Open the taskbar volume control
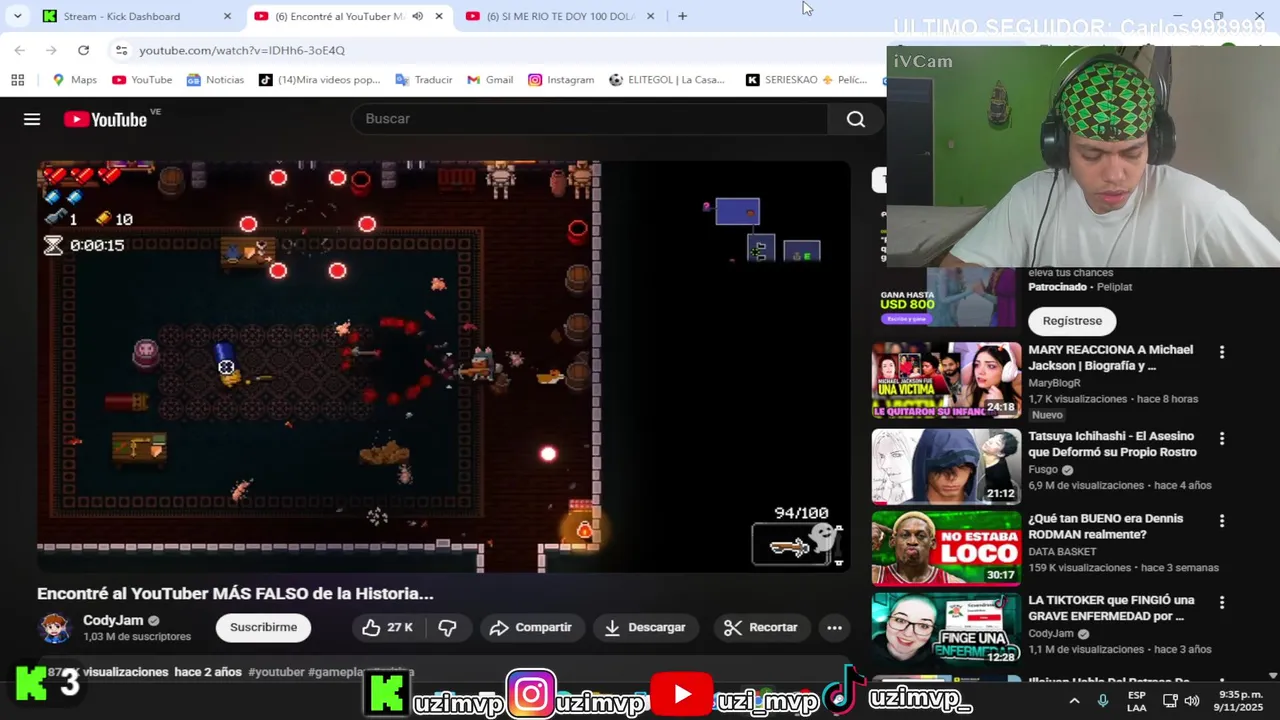Viewport: 1280px width, 720px height. click(x=1192, y=701)
